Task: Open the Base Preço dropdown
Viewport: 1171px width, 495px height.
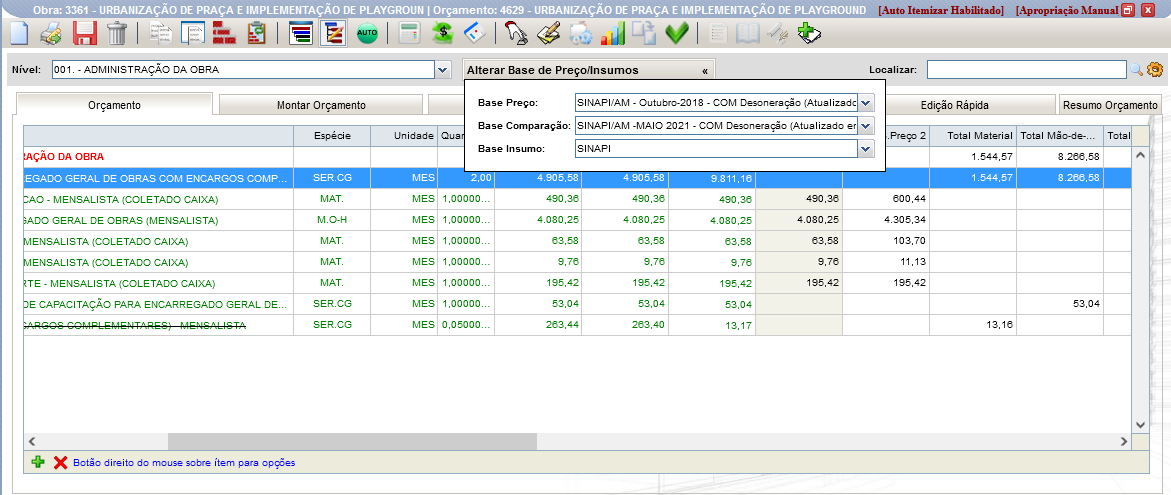Action: [x=866, y=102]
